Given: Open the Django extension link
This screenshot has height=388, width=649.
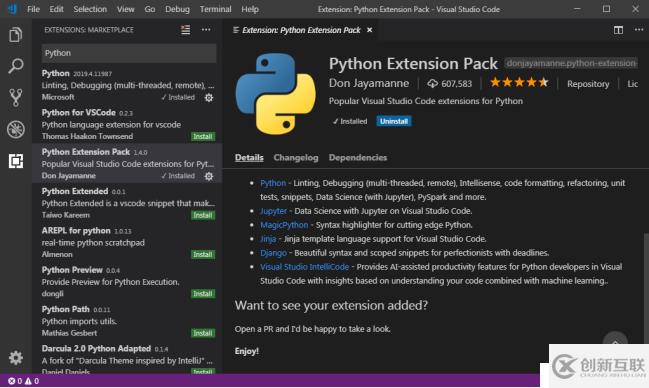Looking at the screenshot, I should click(273, 253).
